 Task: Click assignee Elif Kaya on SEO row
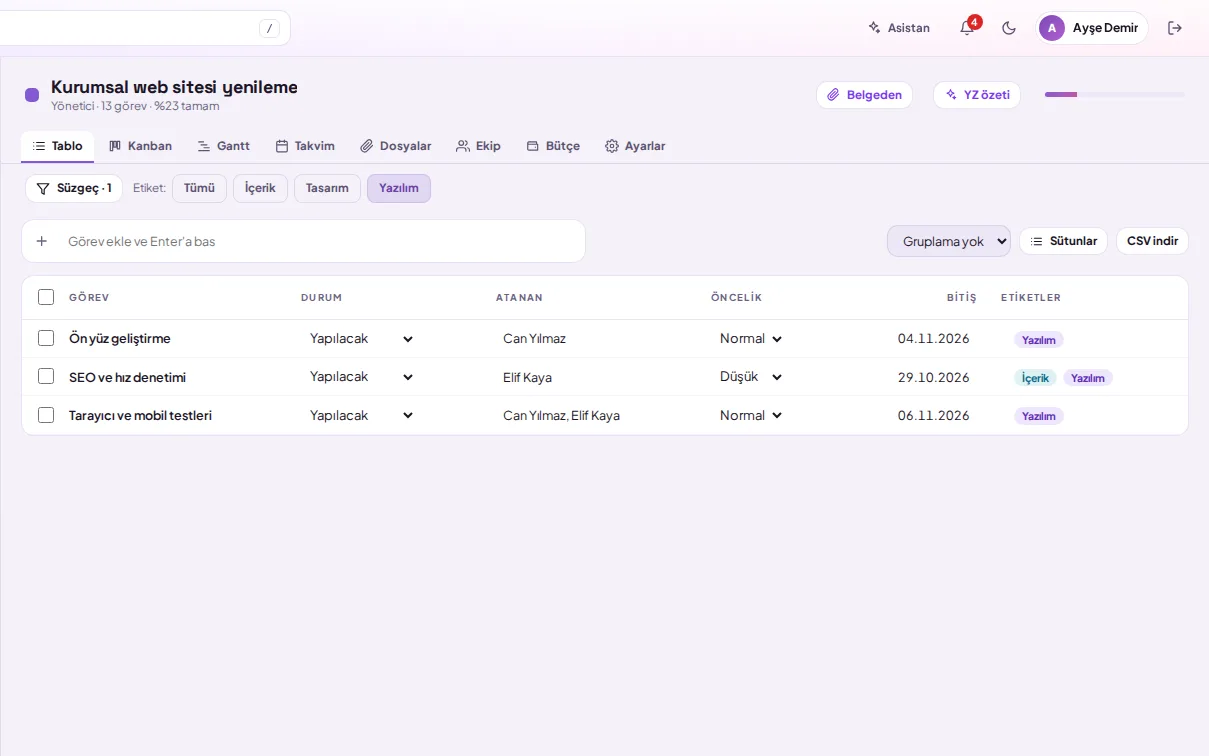[x=527, y=378]
